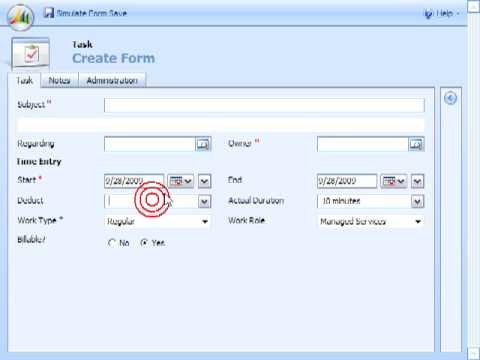This screenshot has width=480, height=360.
Task: Select the Billable Yes radio button
Action: pos(144,243)
